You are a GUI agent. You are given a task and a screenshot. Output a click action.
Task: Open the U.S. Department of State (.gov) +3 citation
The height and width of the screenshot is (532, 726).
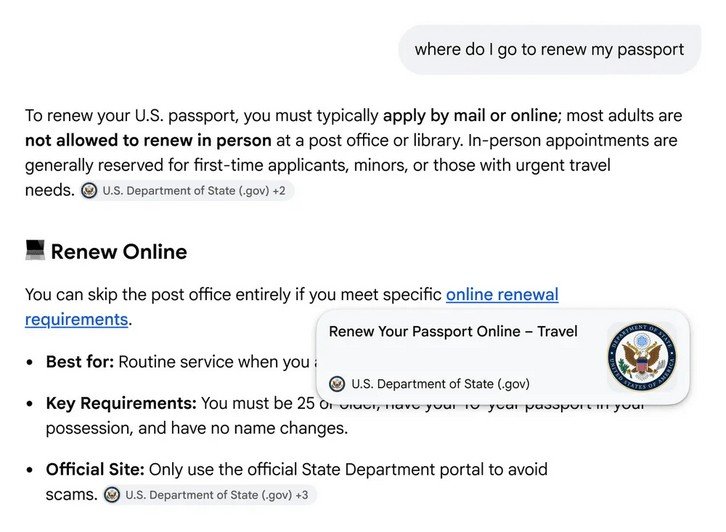[209, 495]
